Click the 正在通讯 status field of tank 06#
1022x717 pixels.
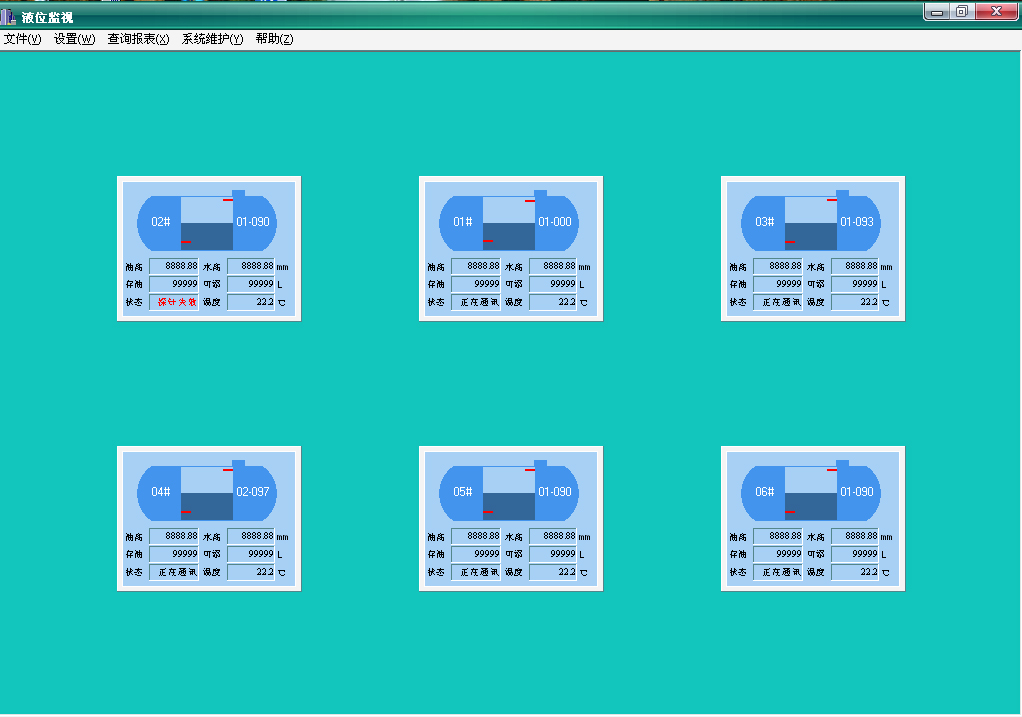pyautogui.click(x=777, y=572)
